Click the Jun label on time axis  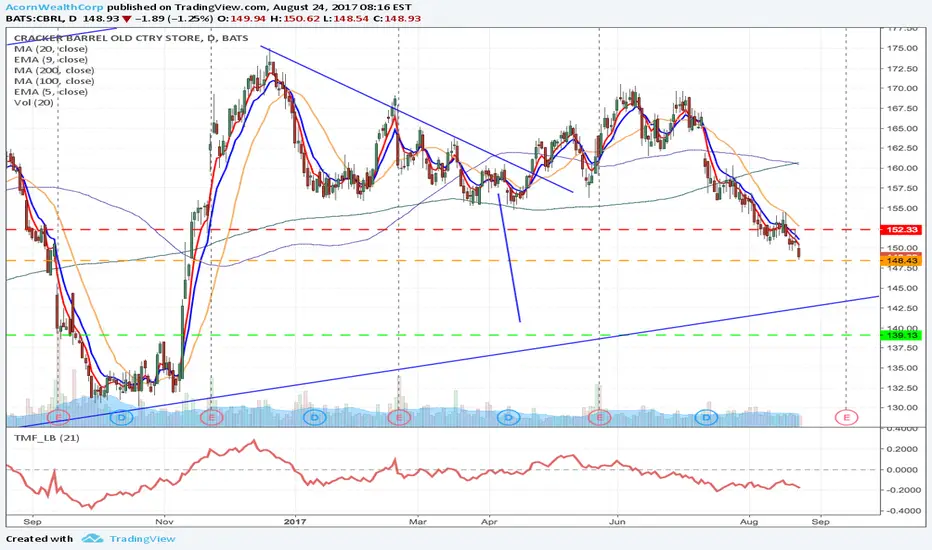coord(618,521)
